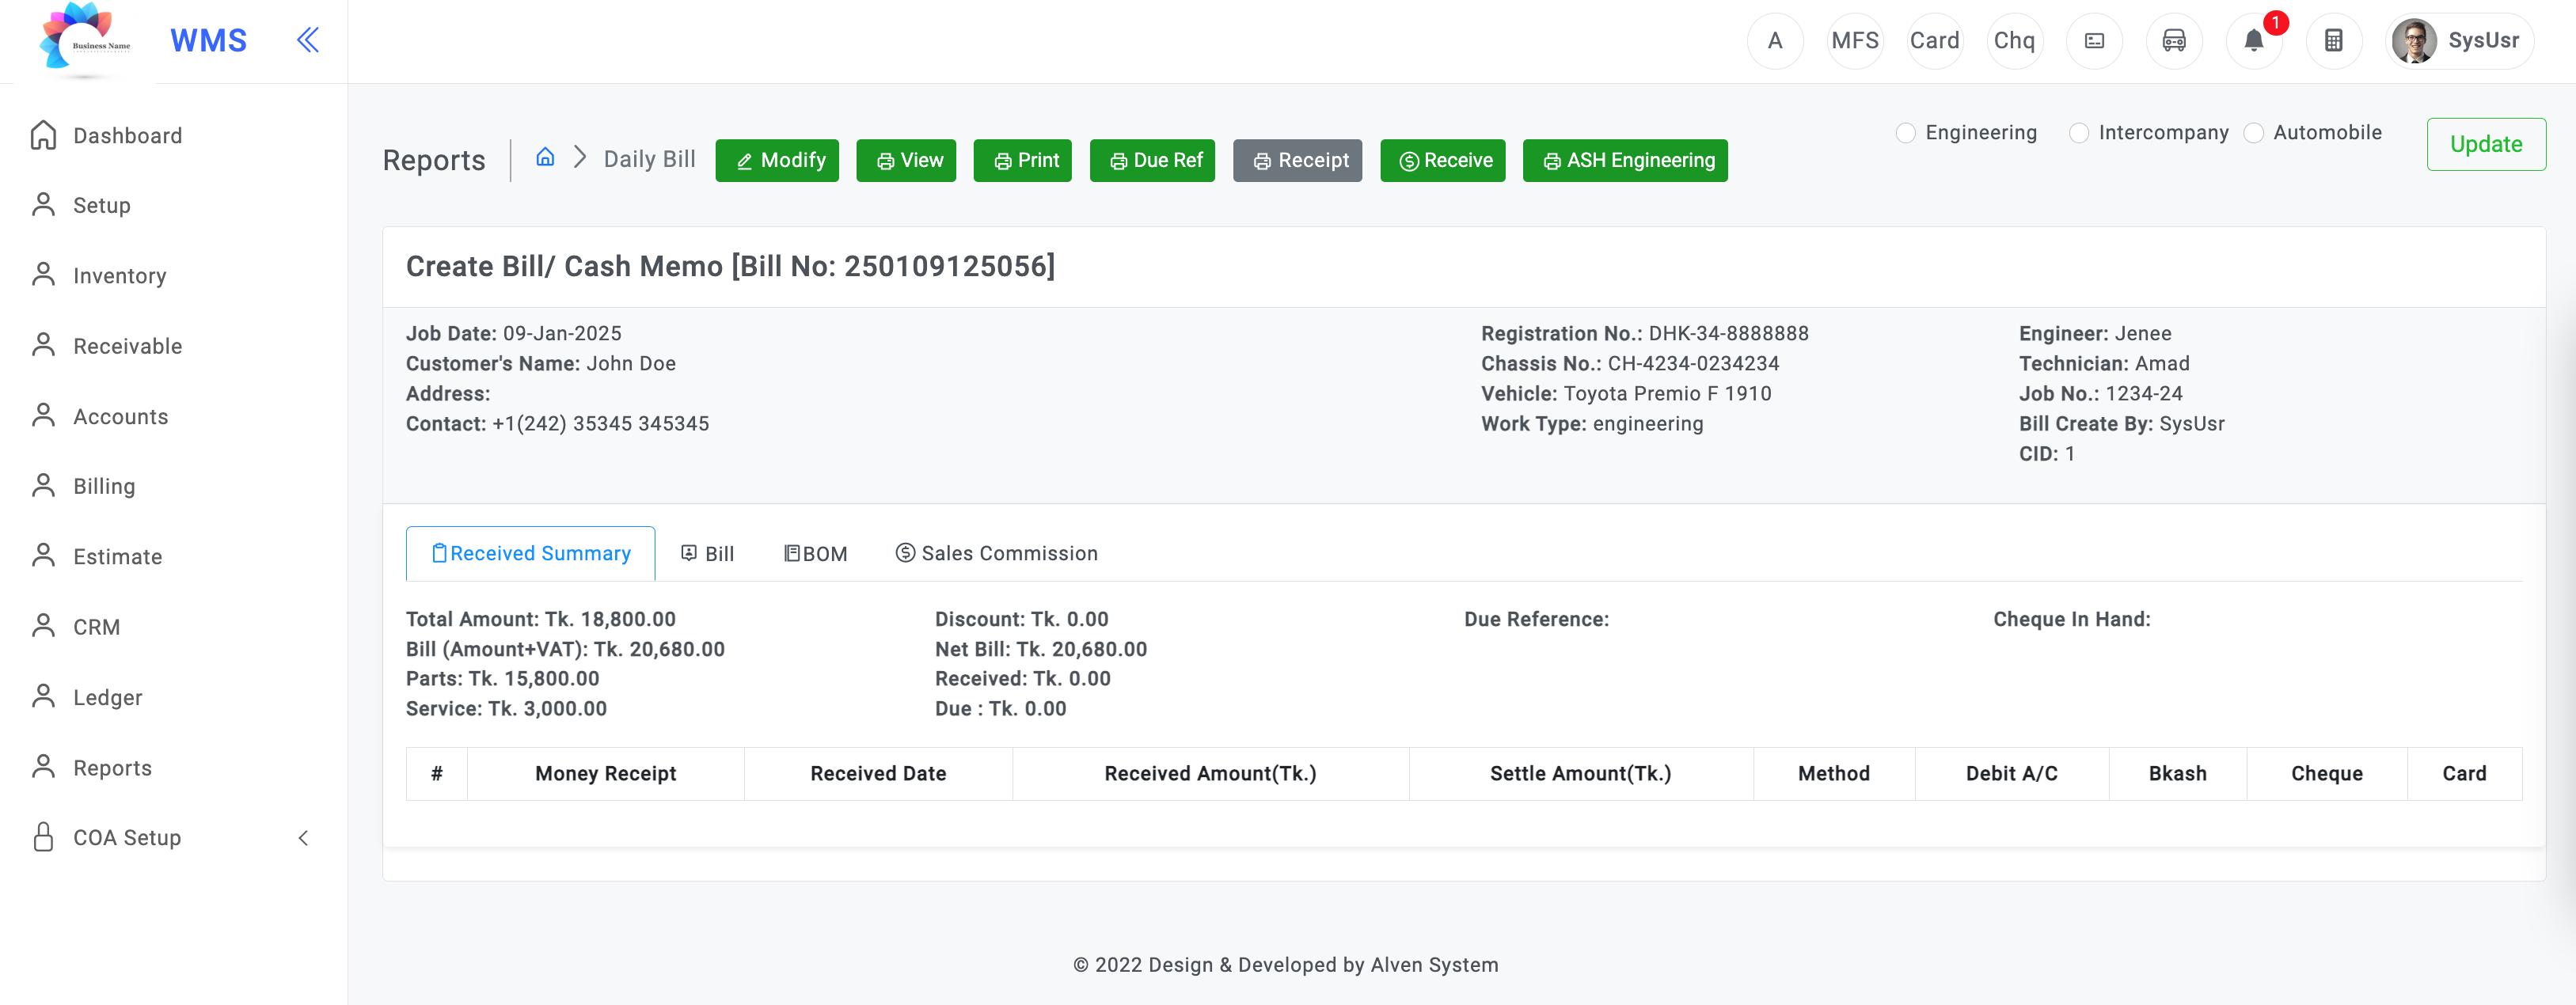Click the car icon in top bar
Image resolution: width=2576 pixels, height=1005 pixels.
click(2174, 41)
